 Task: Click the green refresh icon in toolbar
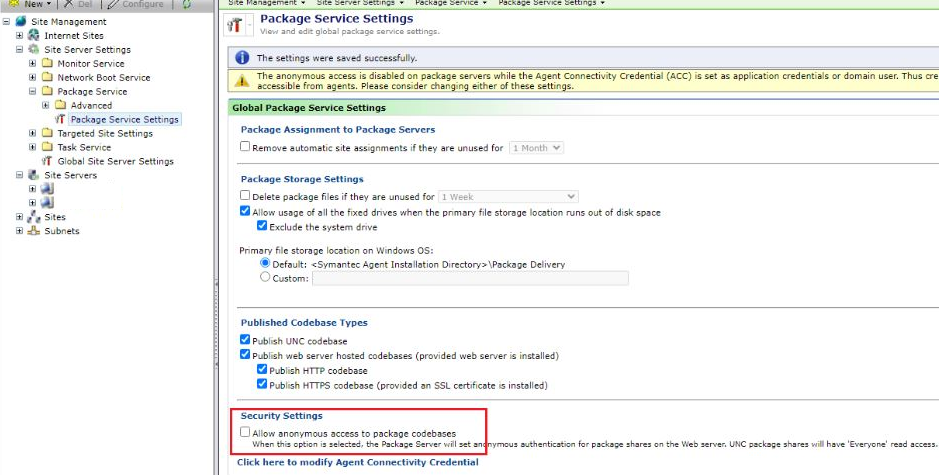(186, 5)
